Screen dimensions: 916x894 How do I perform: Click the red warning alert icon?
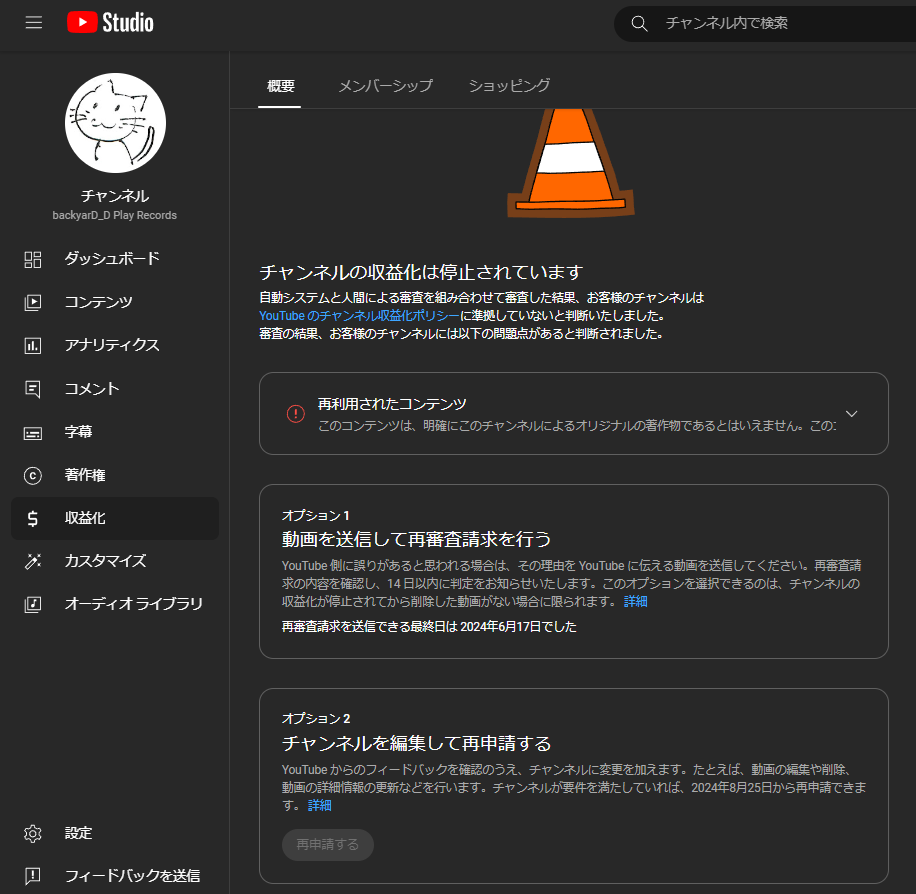click(296, 414)
